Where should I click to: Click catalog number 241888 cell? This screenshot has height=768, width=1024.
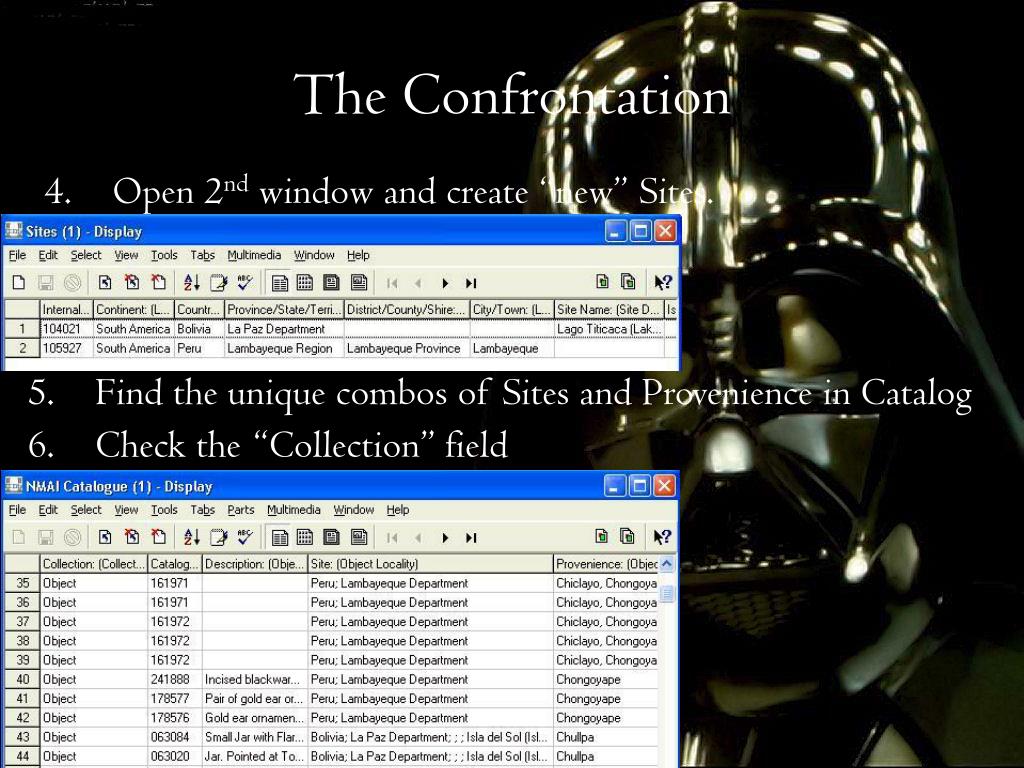(175, 679)
